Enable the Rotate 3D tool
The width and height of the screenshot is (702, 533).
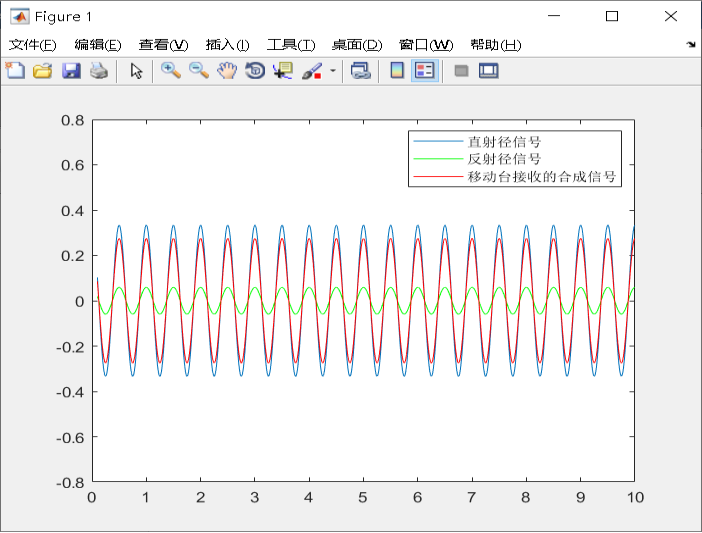pos(255,71)
